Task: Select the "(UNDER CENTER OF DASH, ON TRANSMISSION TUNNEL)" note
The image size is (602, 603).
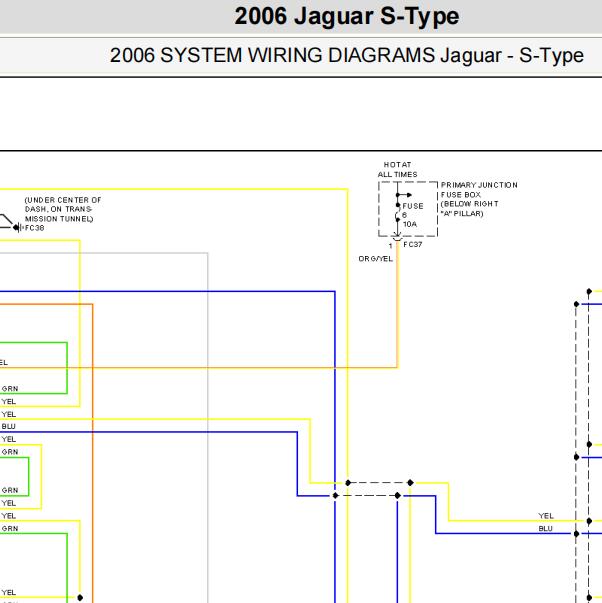Action: coord(63,209)
